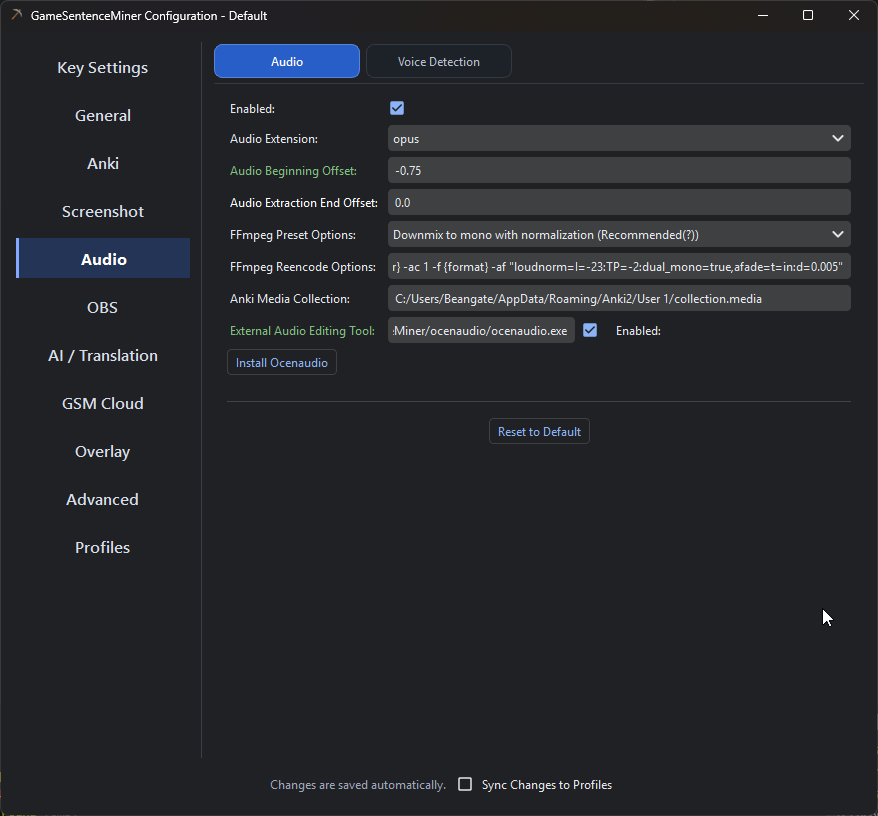Click the Install Ocenaudio button
Viewport: 878px width, 816px height.
coord(282,362)
